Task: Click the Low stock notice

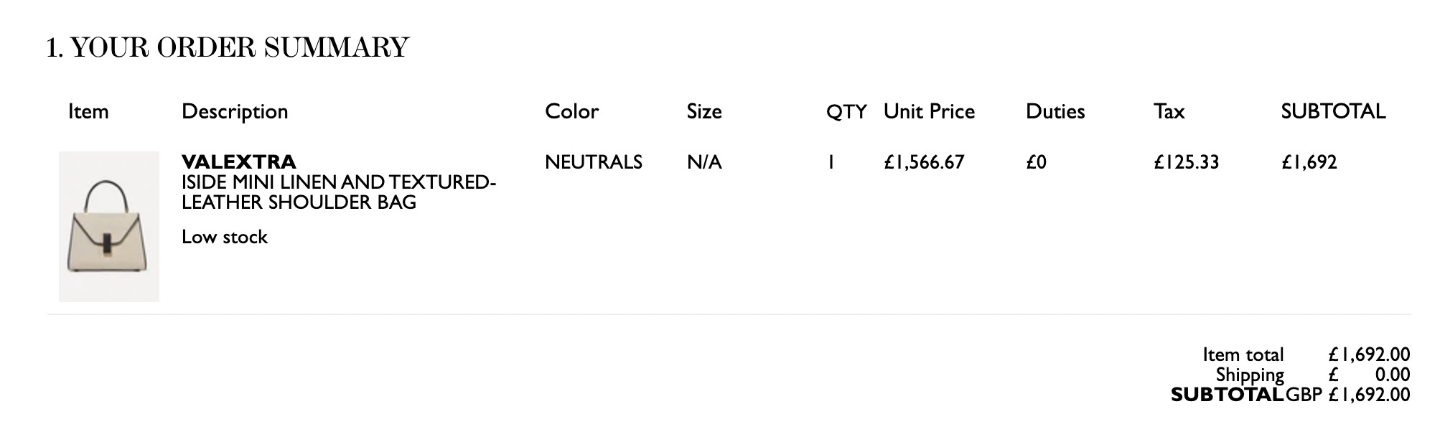Action: point(225,237)
